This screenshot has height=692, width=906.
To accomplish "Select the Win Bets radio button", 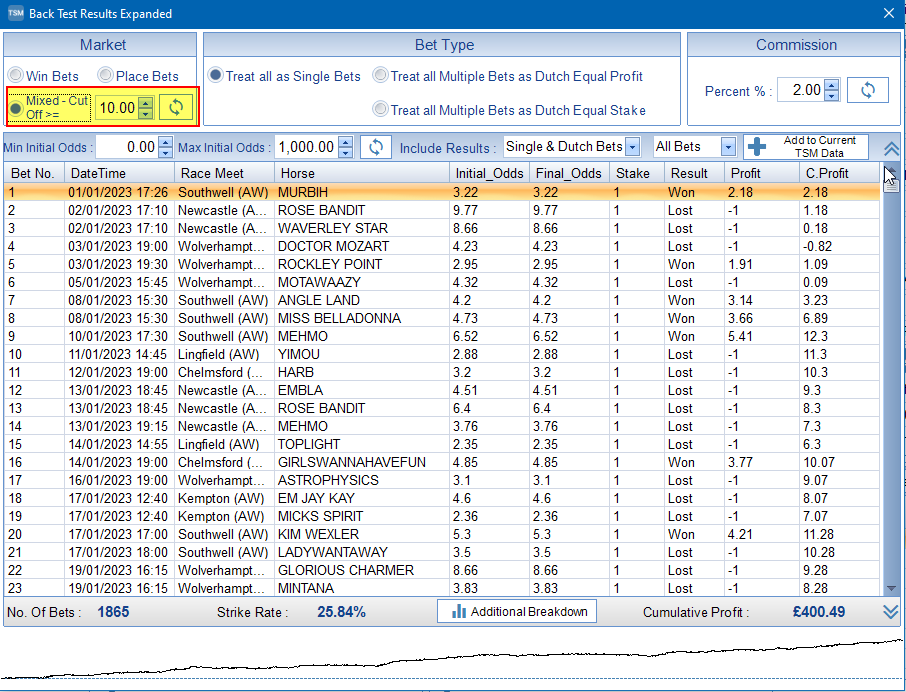I will [16, 76].
